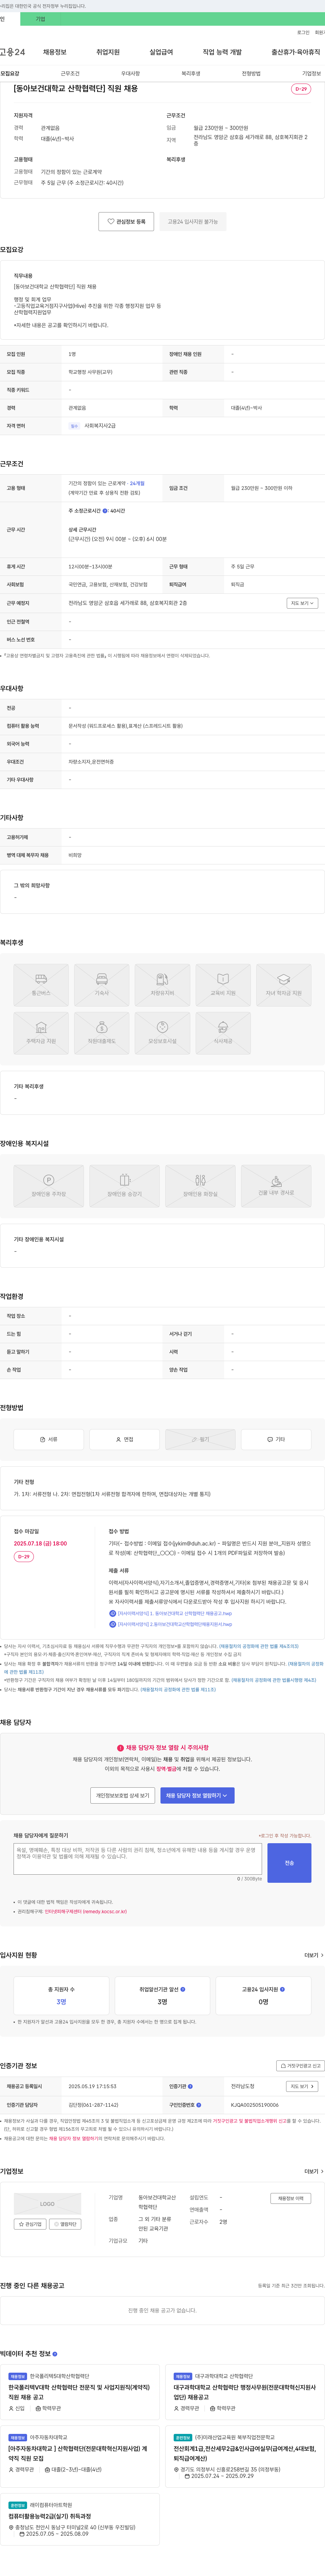Screen dimensions: 325x2576
Task: Click the red D-29 badge near title
Action: (x=301, y=89)
